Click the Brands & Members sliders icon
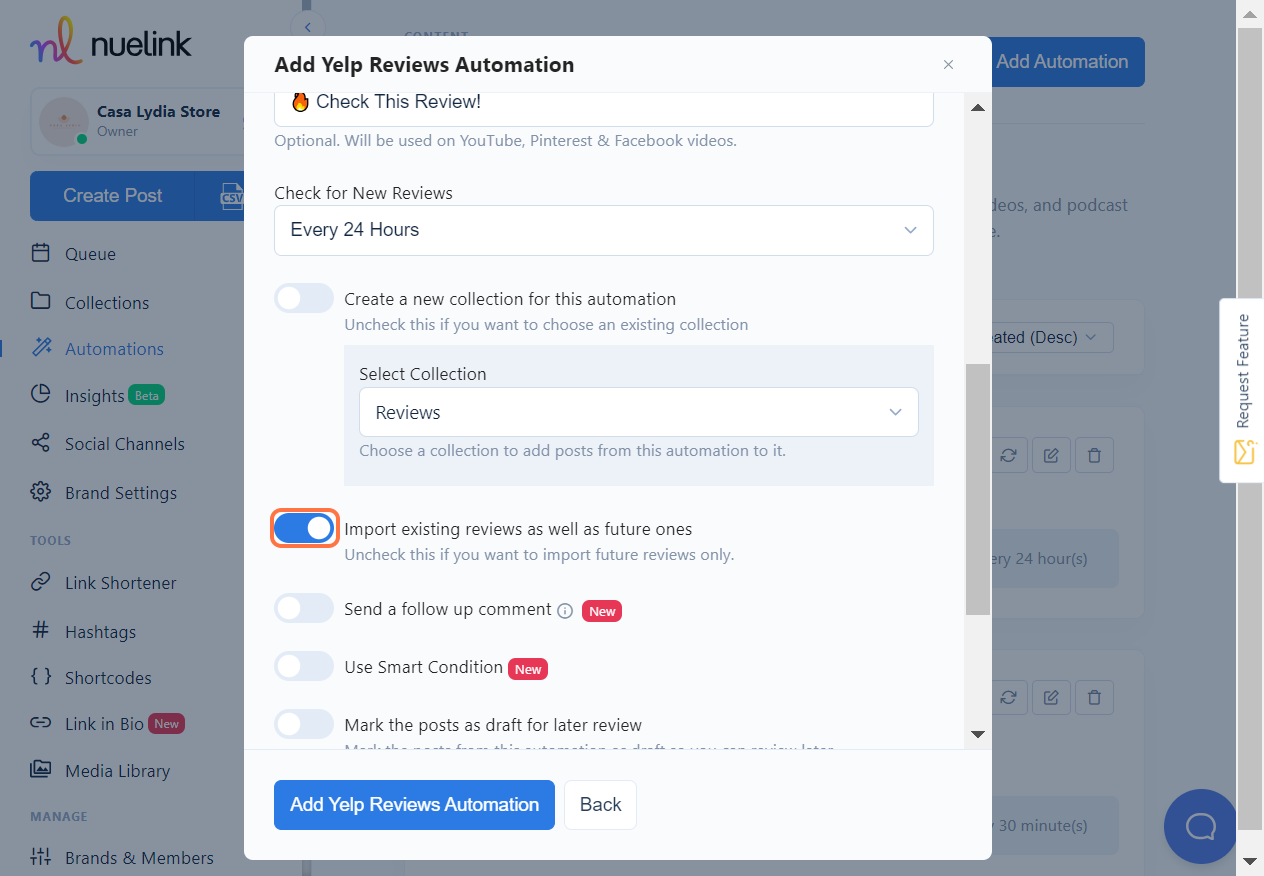 pyautogui.click(x=40, y=857)
